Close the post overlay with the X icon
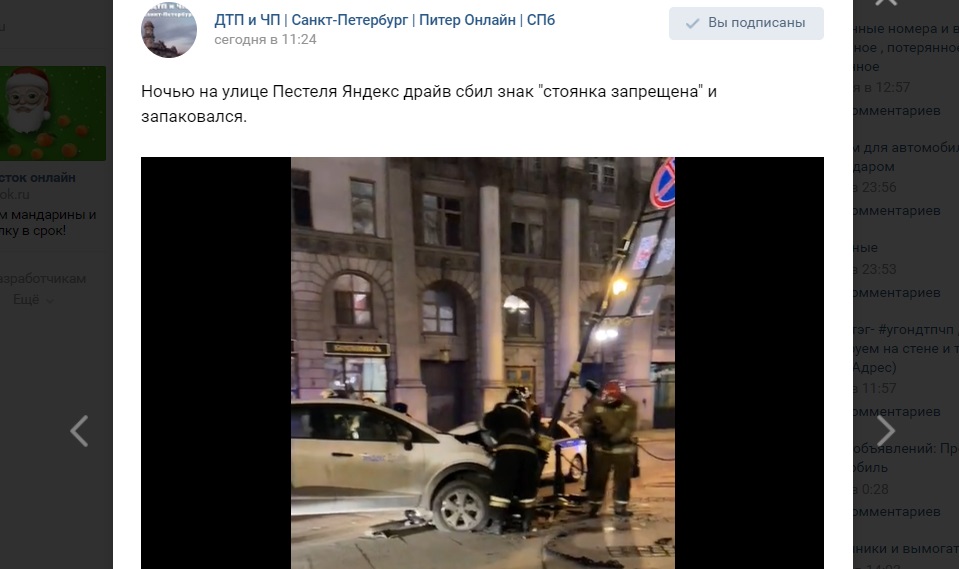 [886, 2]
